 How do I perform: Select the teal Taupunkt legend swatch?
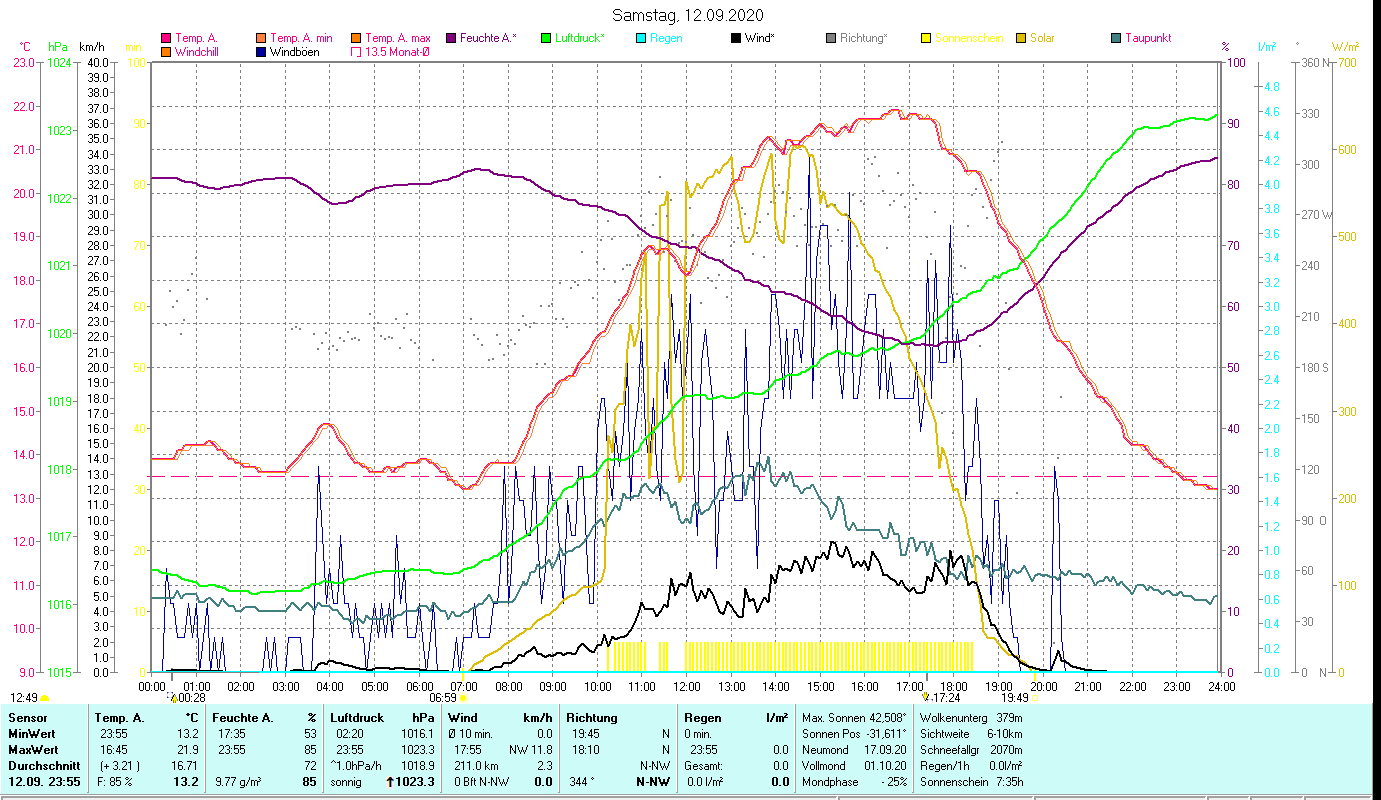tap(1116, 38)
